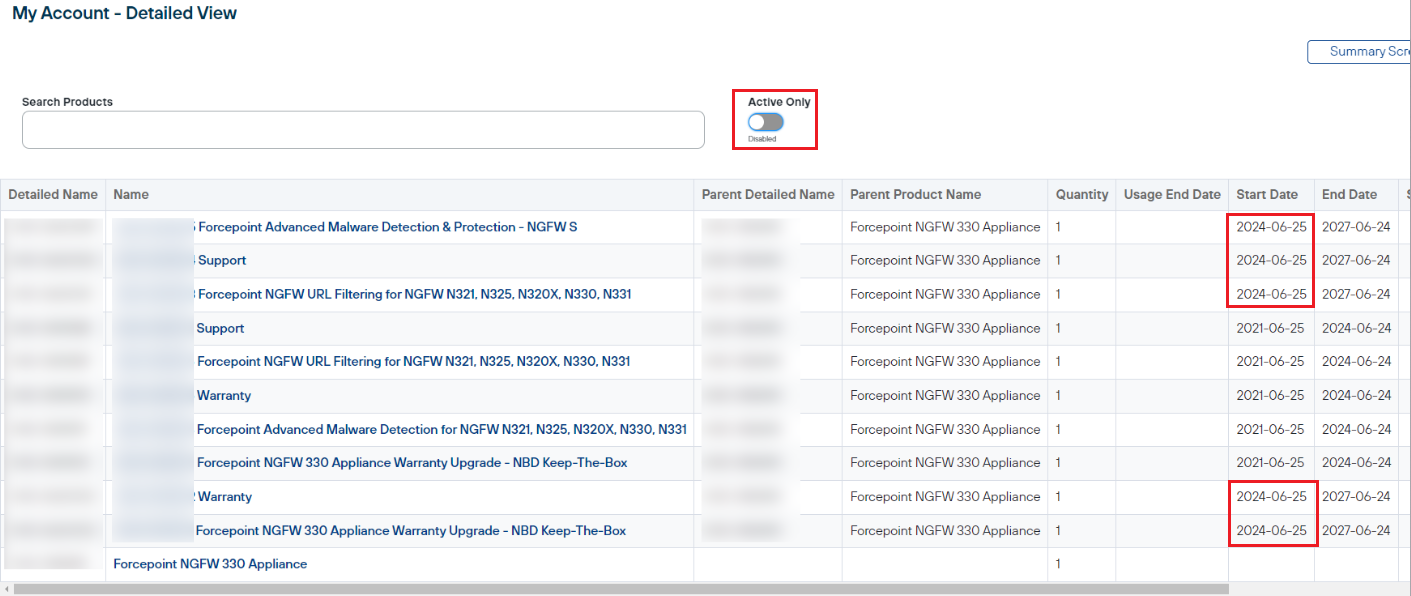Open URL Filtering link starting 2021-06-25
This screenshot has height=596, width=1411.
click(x=413, y=362)
